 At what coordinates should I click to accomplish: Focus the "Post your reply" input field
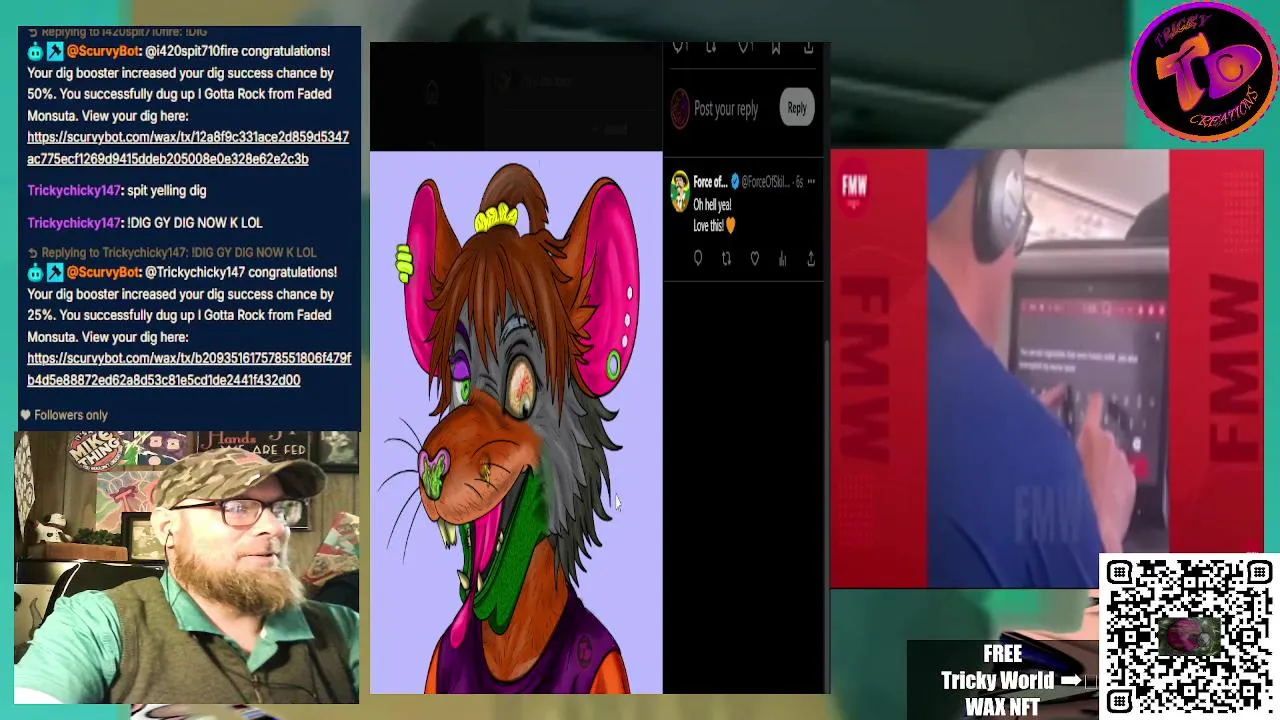tap(726, 109)
